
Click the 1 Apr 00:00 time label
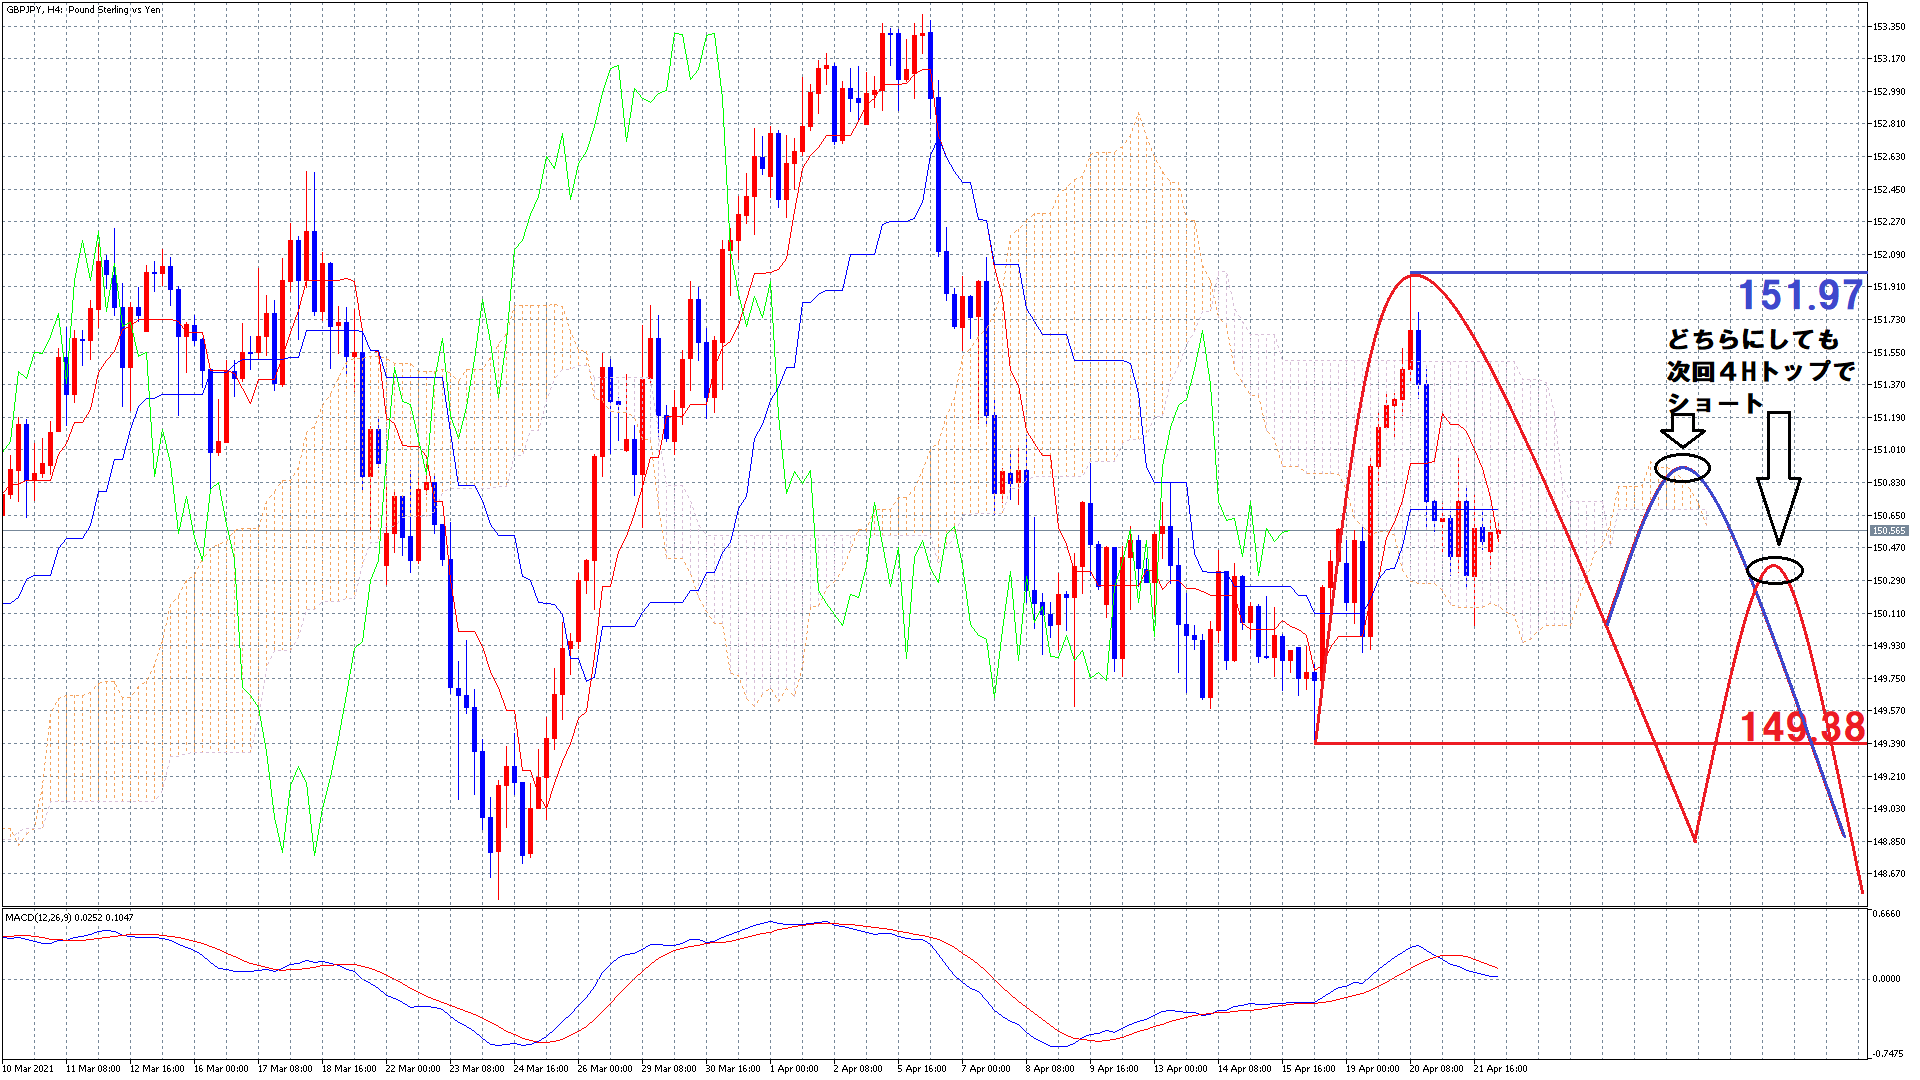coord(794,1068)
